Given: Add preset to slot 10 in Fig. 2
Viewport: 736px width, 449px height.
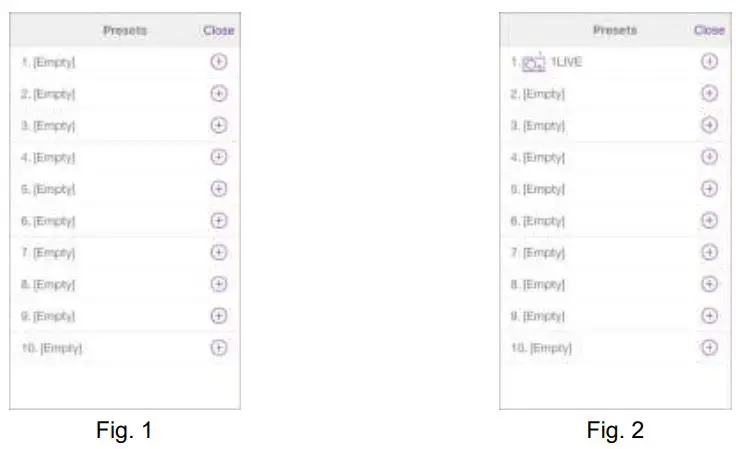Looking at the screenshot, I should pyautogui.click(x=709, y=348).
